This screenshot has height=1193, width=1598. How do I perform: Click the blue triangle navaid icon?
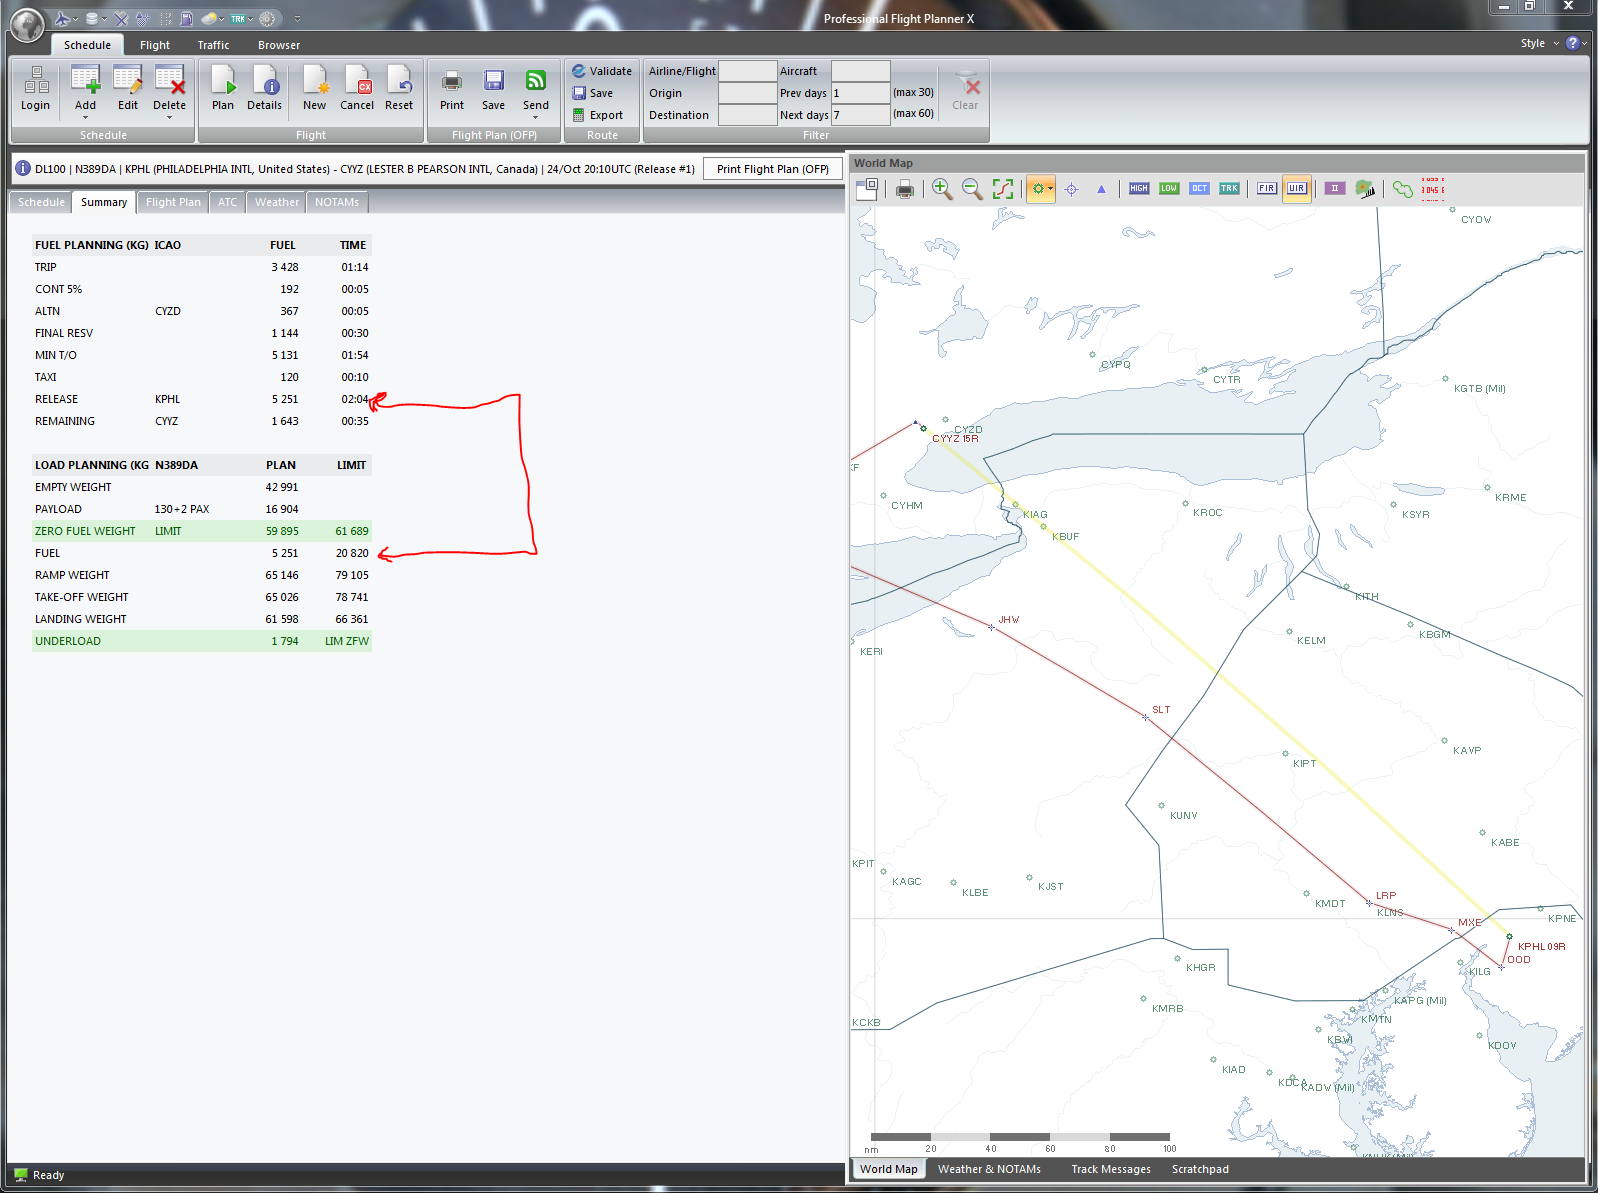pos(1102,189)
